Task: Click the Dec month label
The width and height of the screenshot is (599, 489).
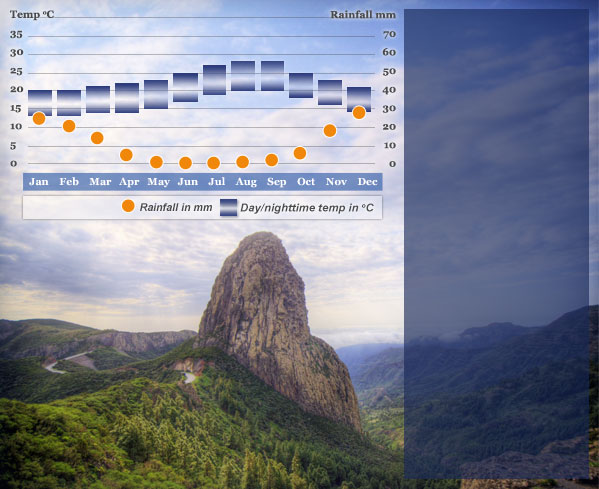Action: (x=367, y=181)
